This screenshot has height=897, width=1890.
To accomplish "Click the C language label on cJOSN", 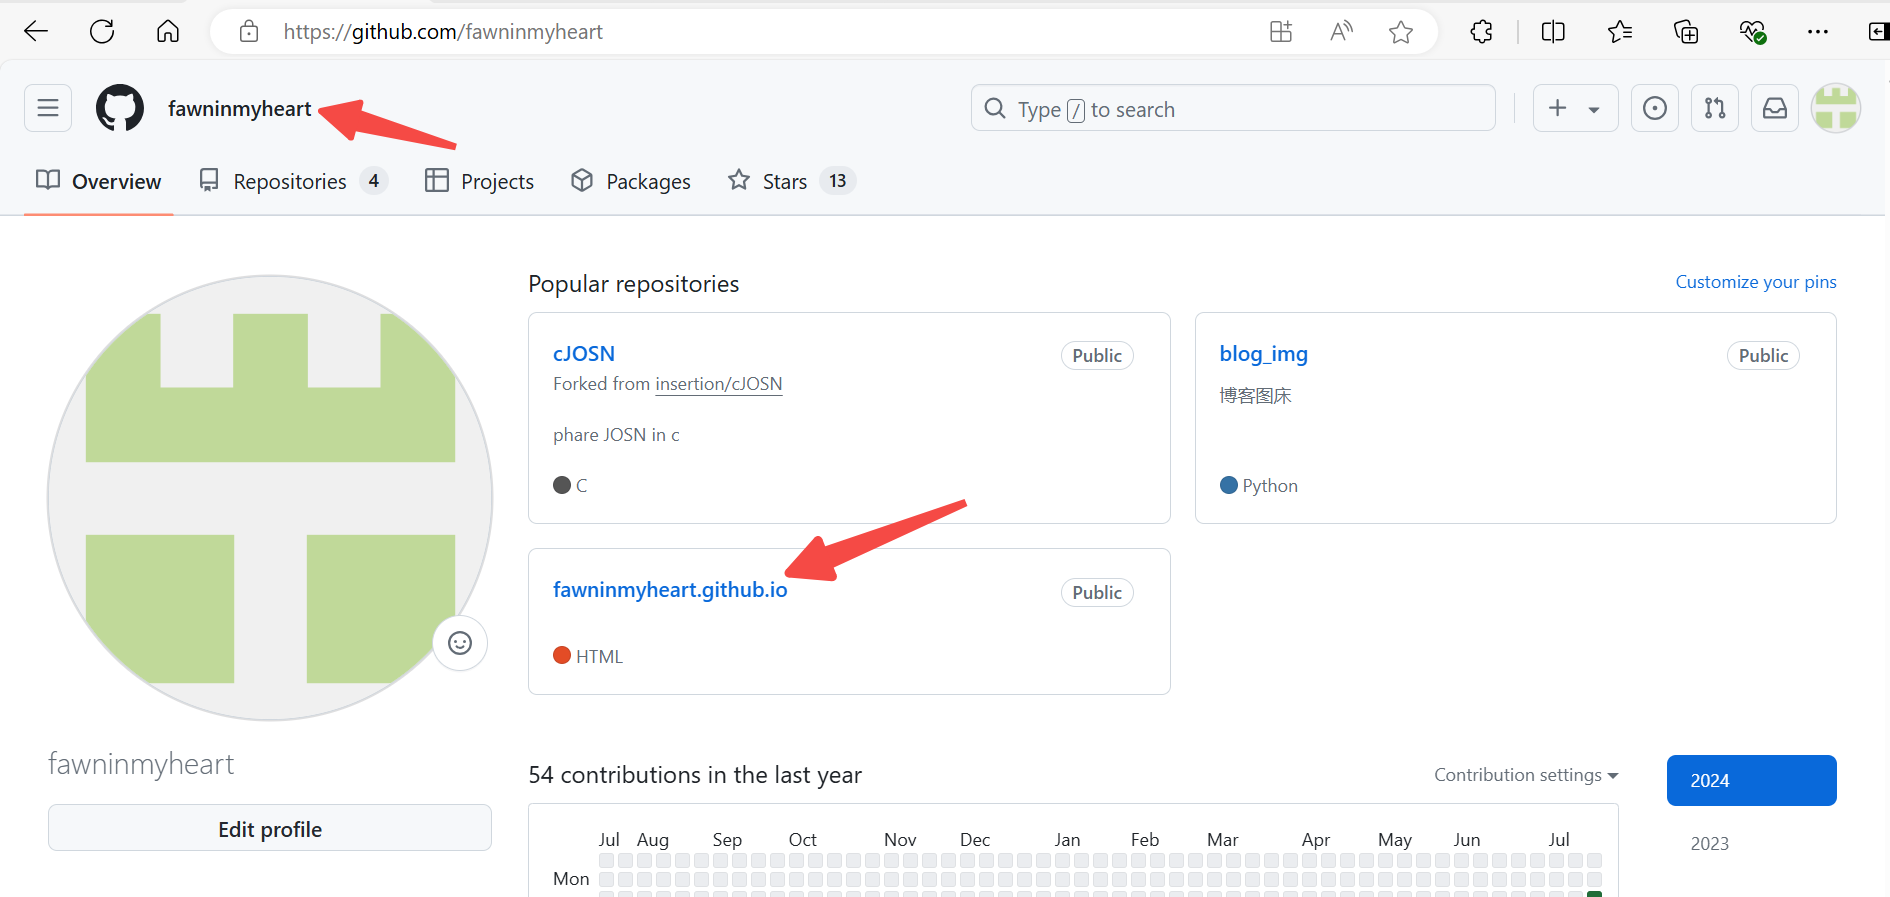I will (x=570, y=485).
